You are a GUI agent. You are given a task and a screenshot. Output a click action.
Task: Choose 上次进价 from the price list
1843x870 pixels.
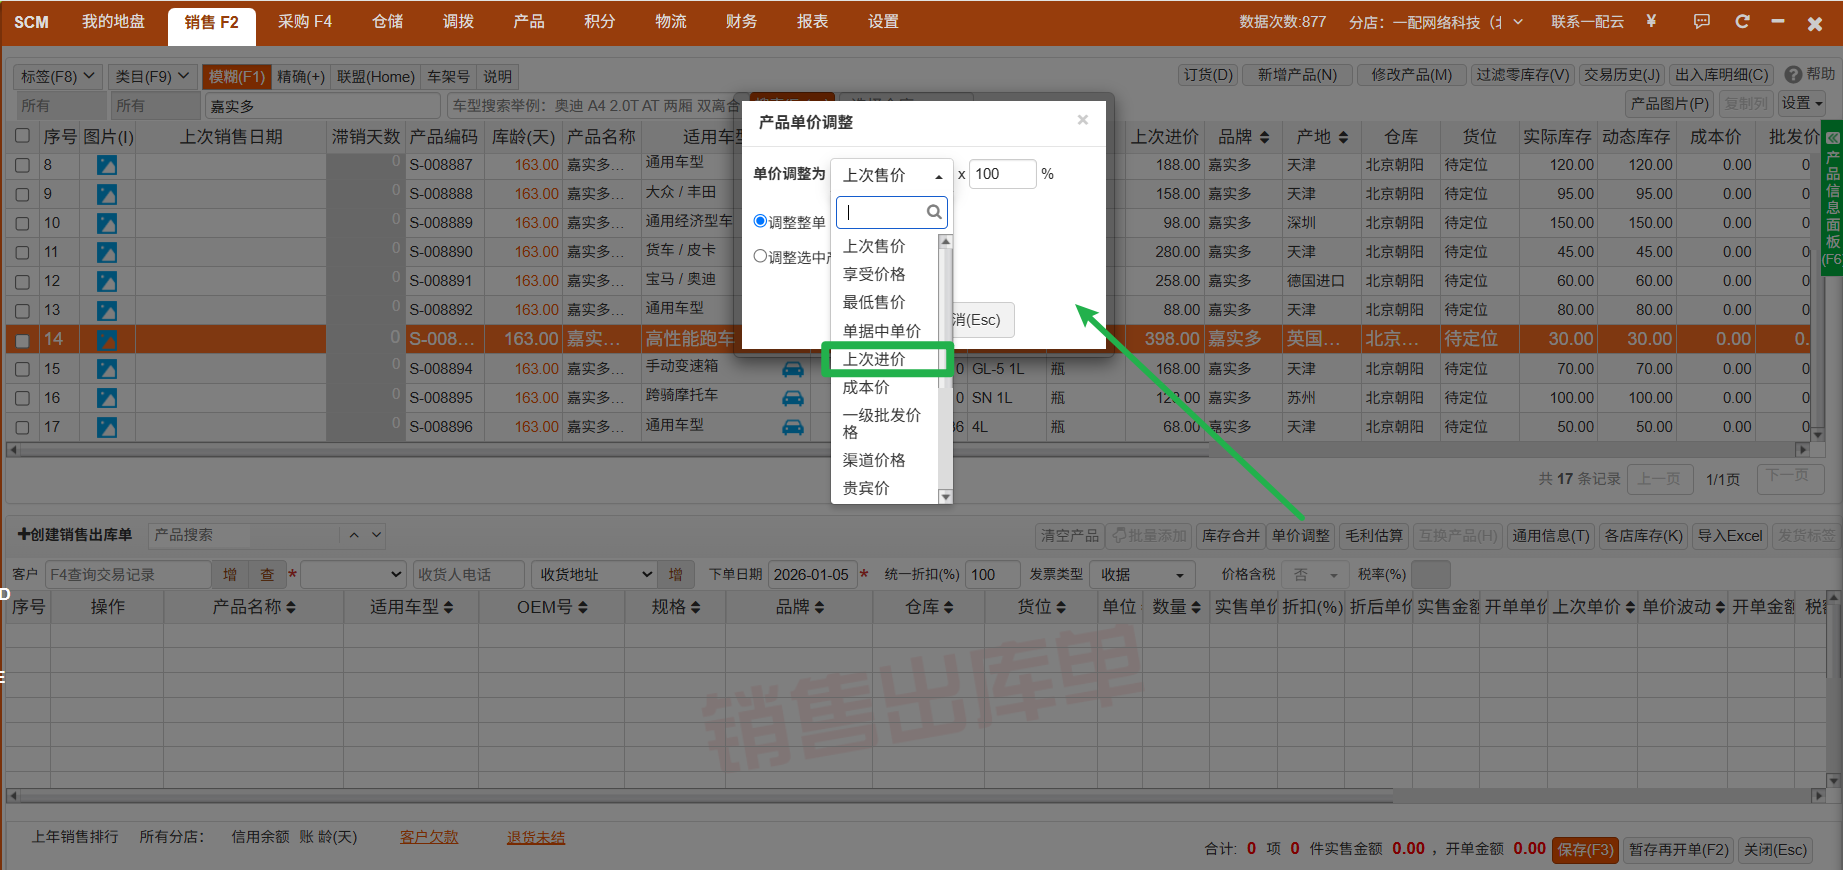[875, 359]
